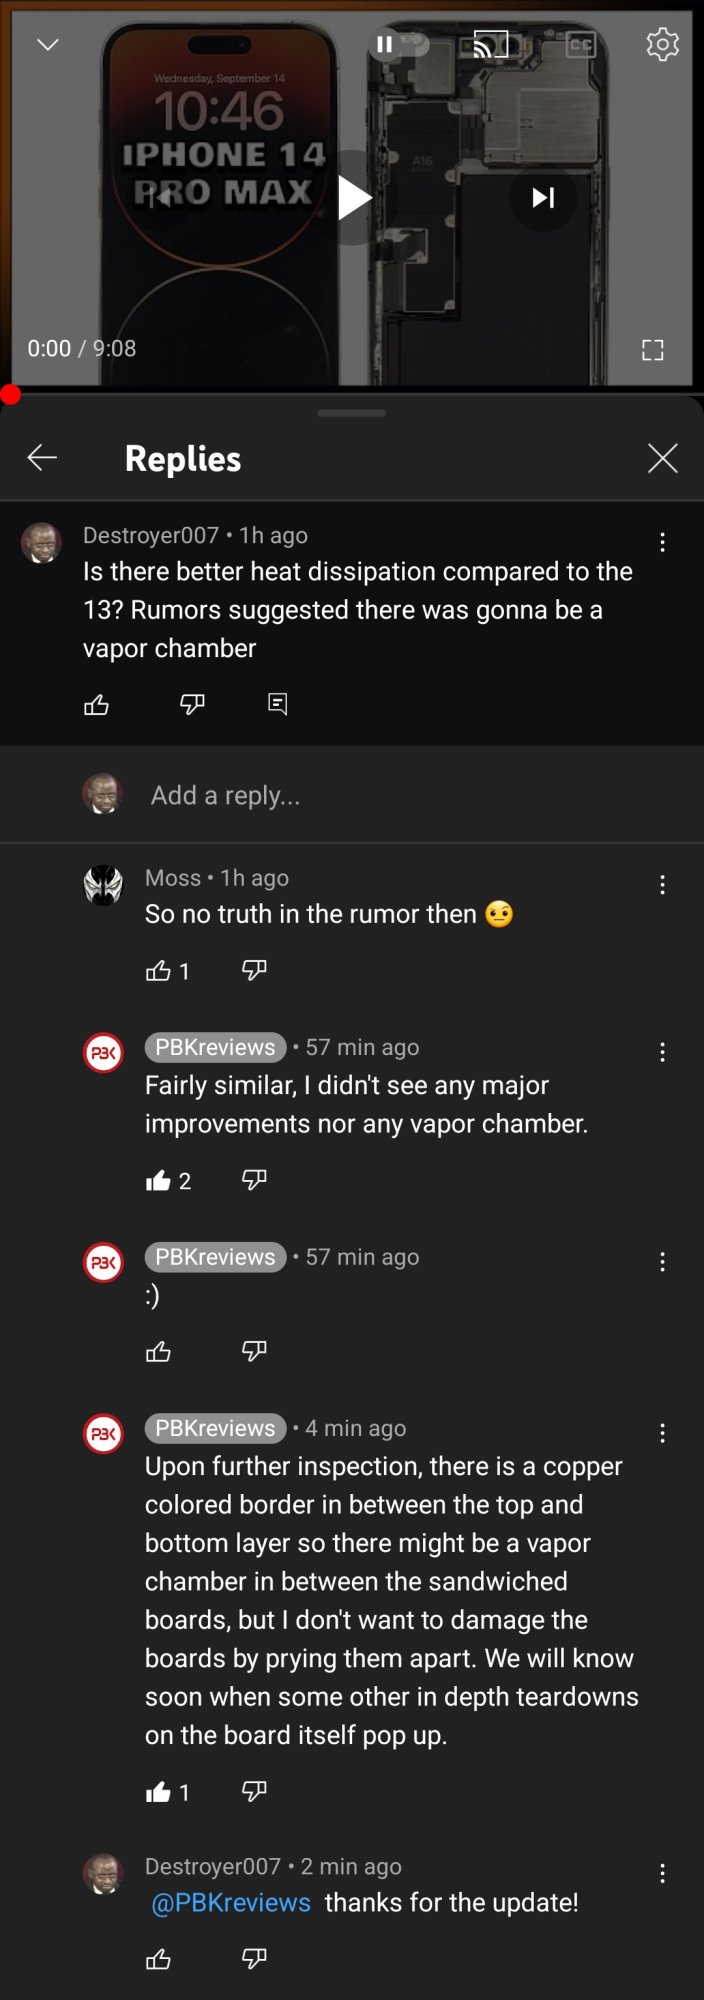Like Moss's reply about the rumor
Image resolution: width=704 pixels, height=2000 pixels.
click(x=158, y=971)
